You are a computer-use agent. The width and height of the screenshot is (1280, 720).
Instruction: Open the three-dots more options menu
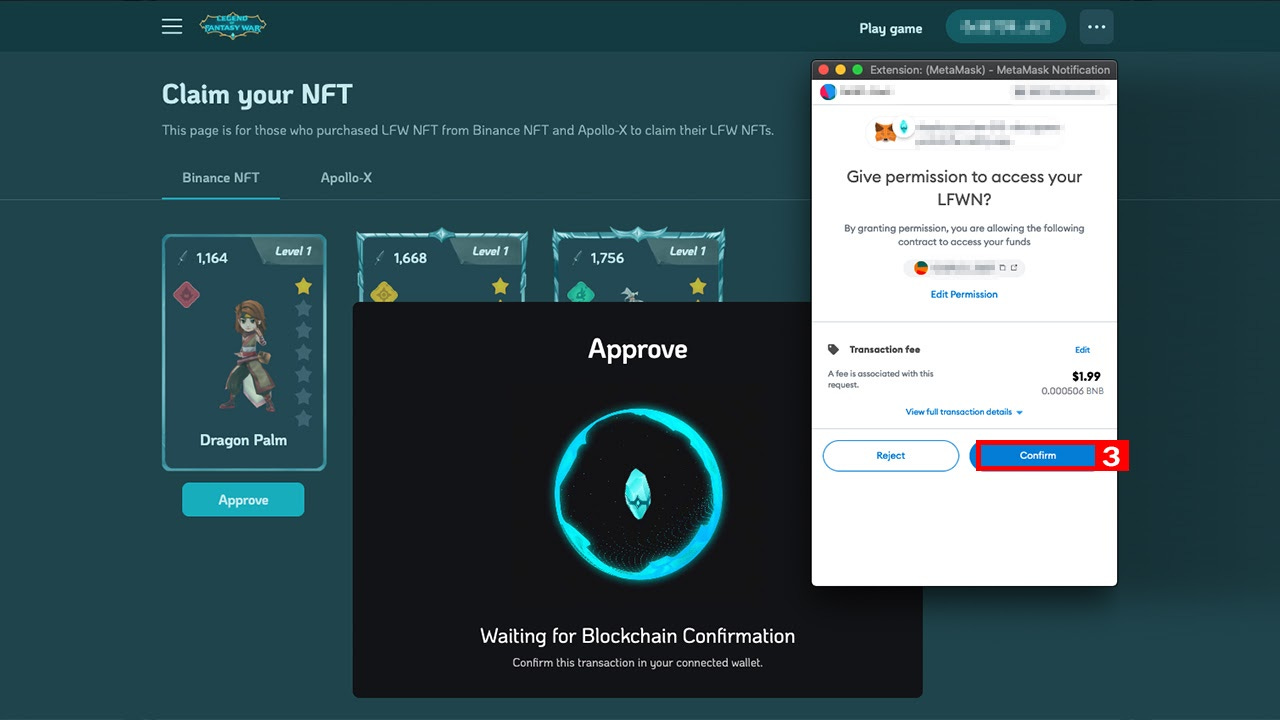coord(1097,27)
